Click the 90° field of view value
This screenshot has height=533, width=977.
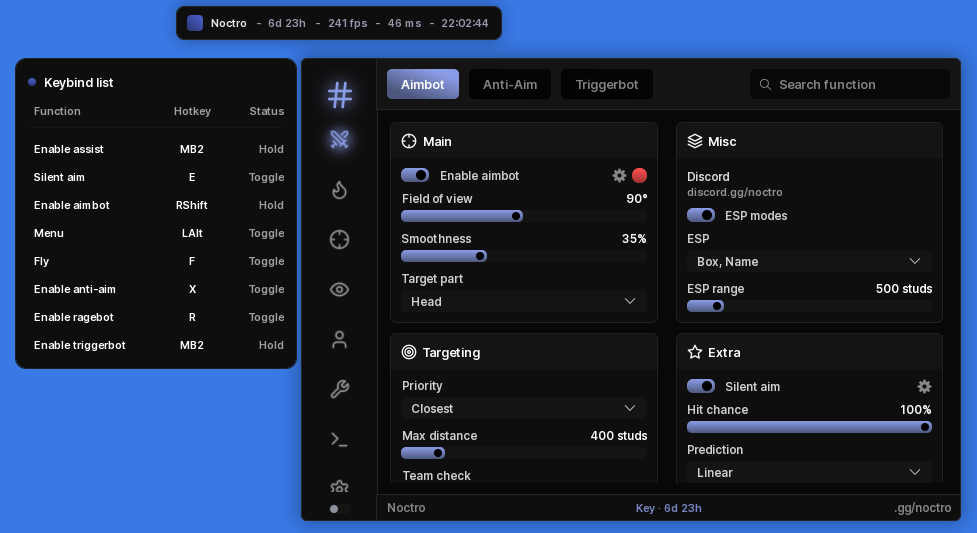coord(637,199)
